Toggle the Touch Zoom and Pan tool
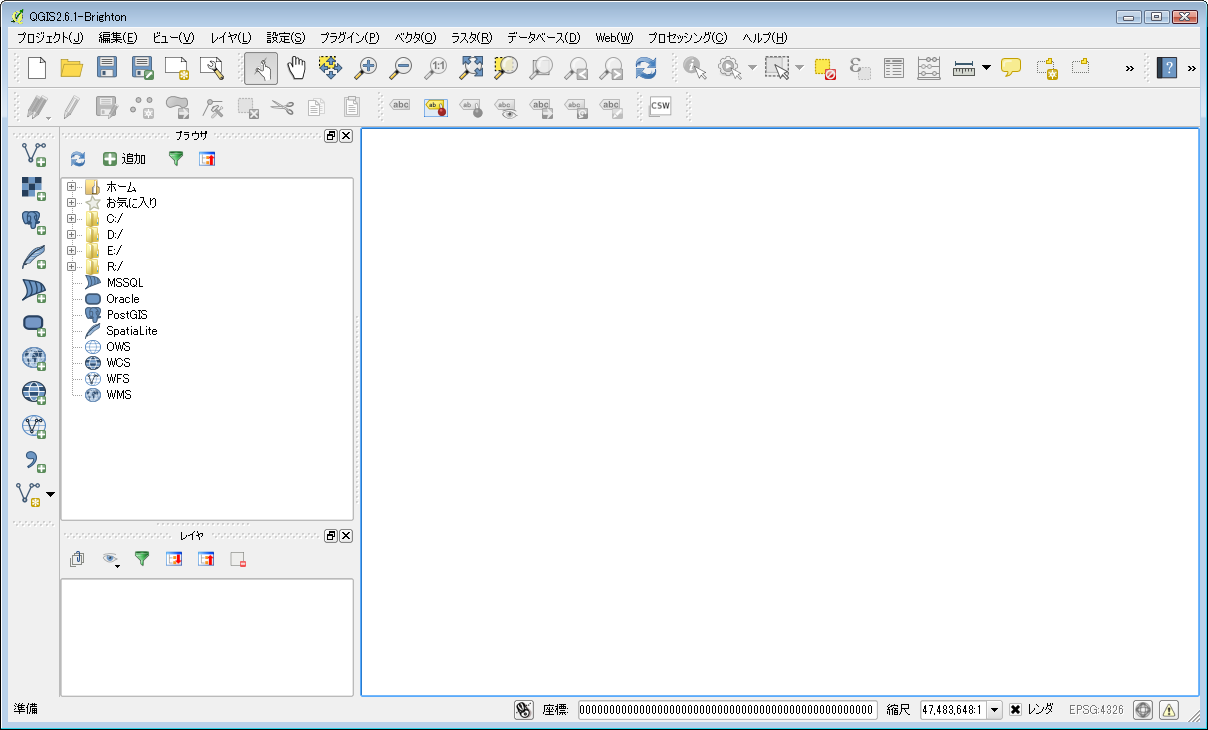Screen dimensions: 1208x730 coord(261,68)
